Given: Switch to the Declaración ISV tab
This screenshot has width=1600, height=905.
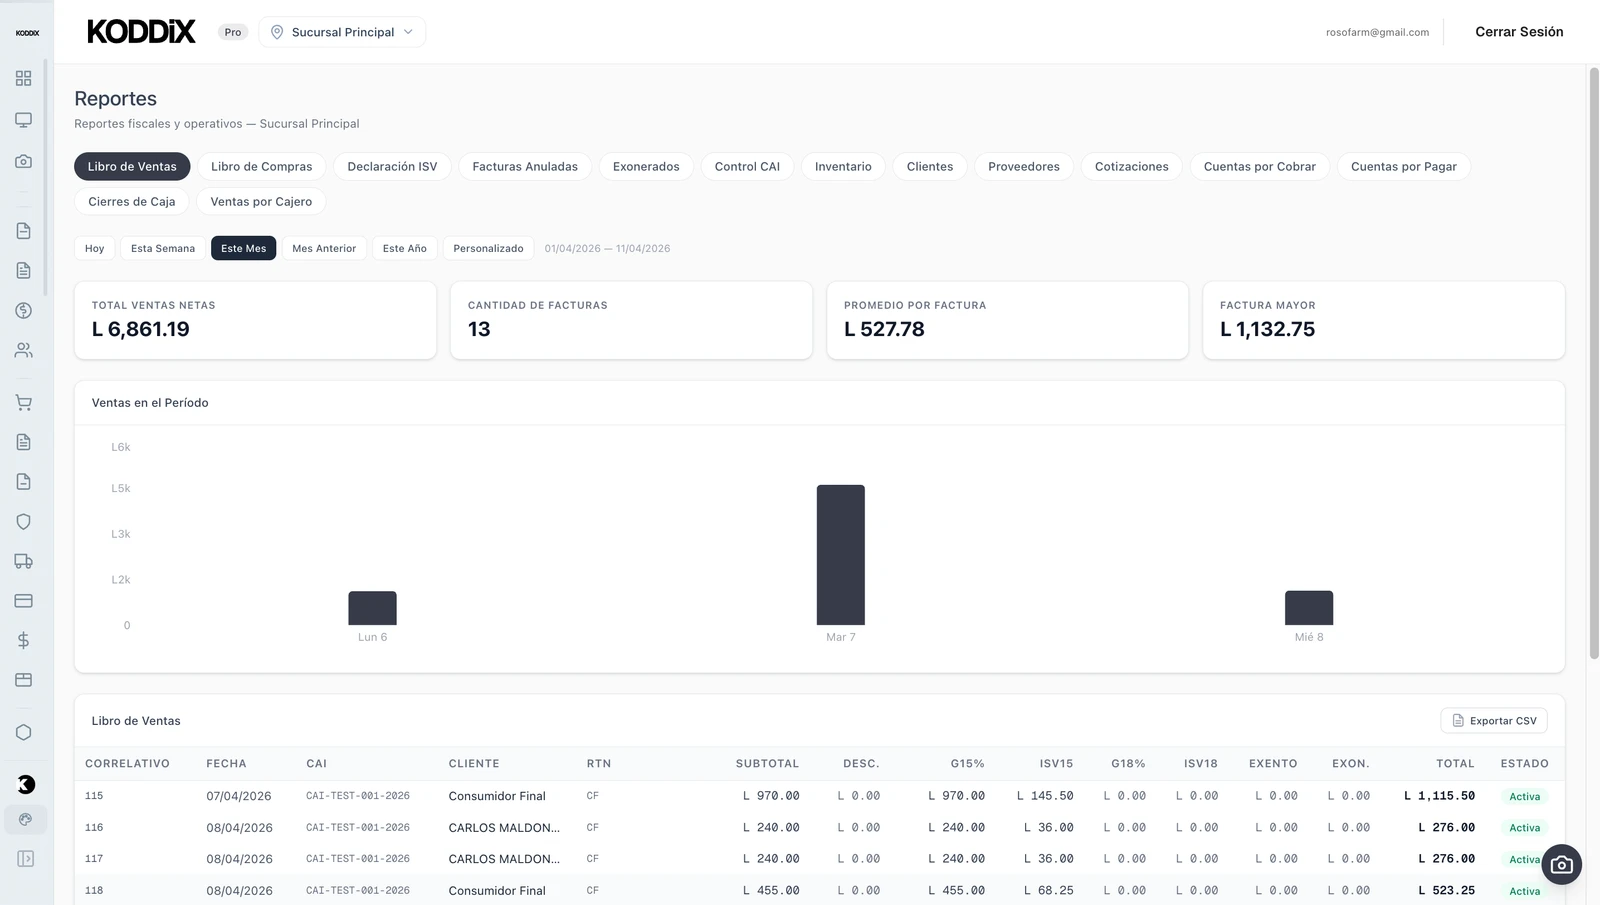Looking at the screenshot, I should [x=392, y=167].
